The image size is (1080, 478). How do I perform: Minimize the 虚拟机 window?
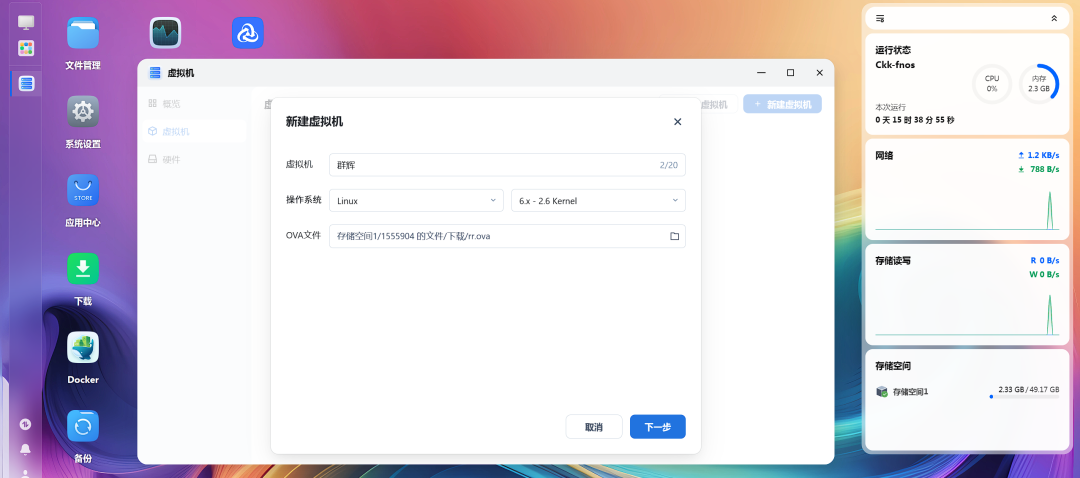(761, 72)
